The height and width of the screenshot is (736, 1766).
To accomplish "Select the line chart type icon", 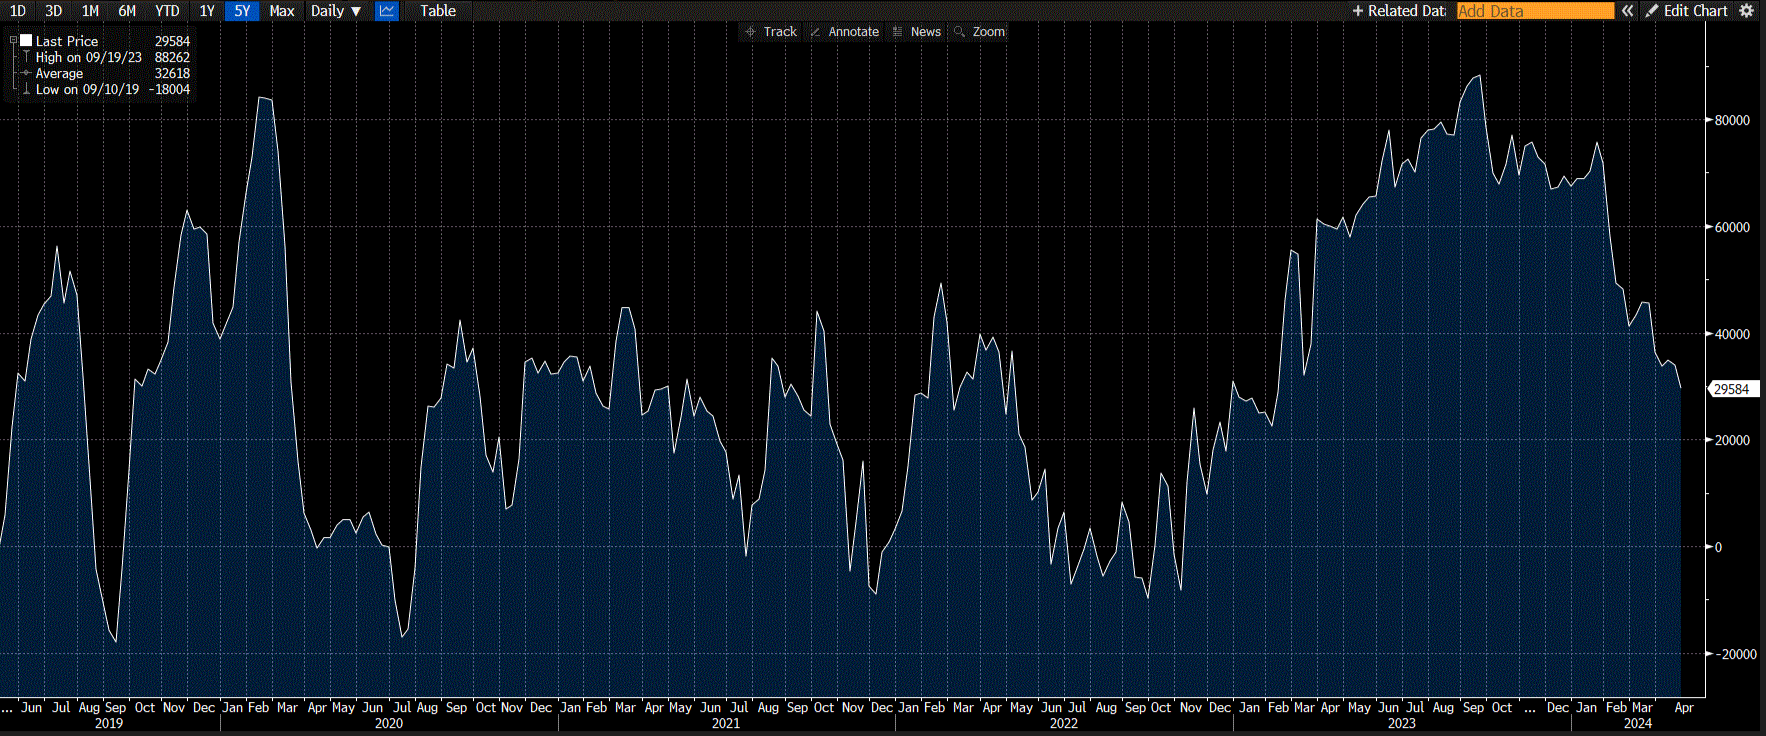I will click(387, 11).
